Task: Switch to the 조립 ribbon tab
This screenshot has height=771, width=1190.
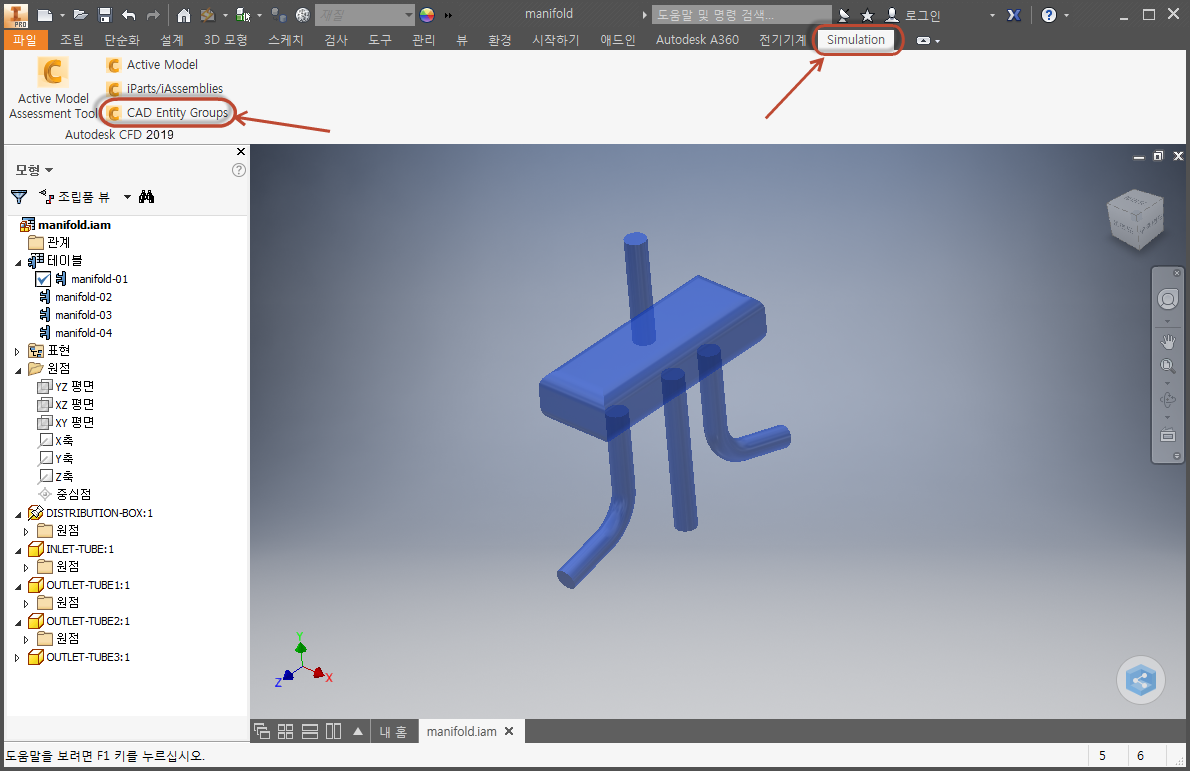Action: [x=72, y=39]
